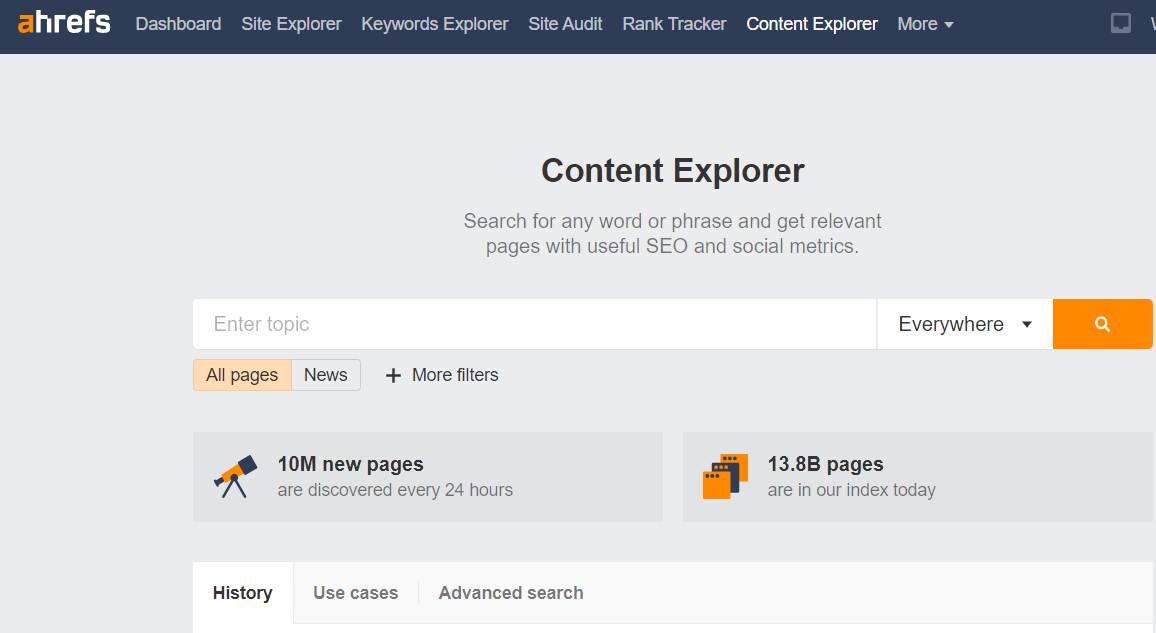Screen dimensions: 1156x633
Task: Click the Enter topic search field
Action: coord(535,324)
